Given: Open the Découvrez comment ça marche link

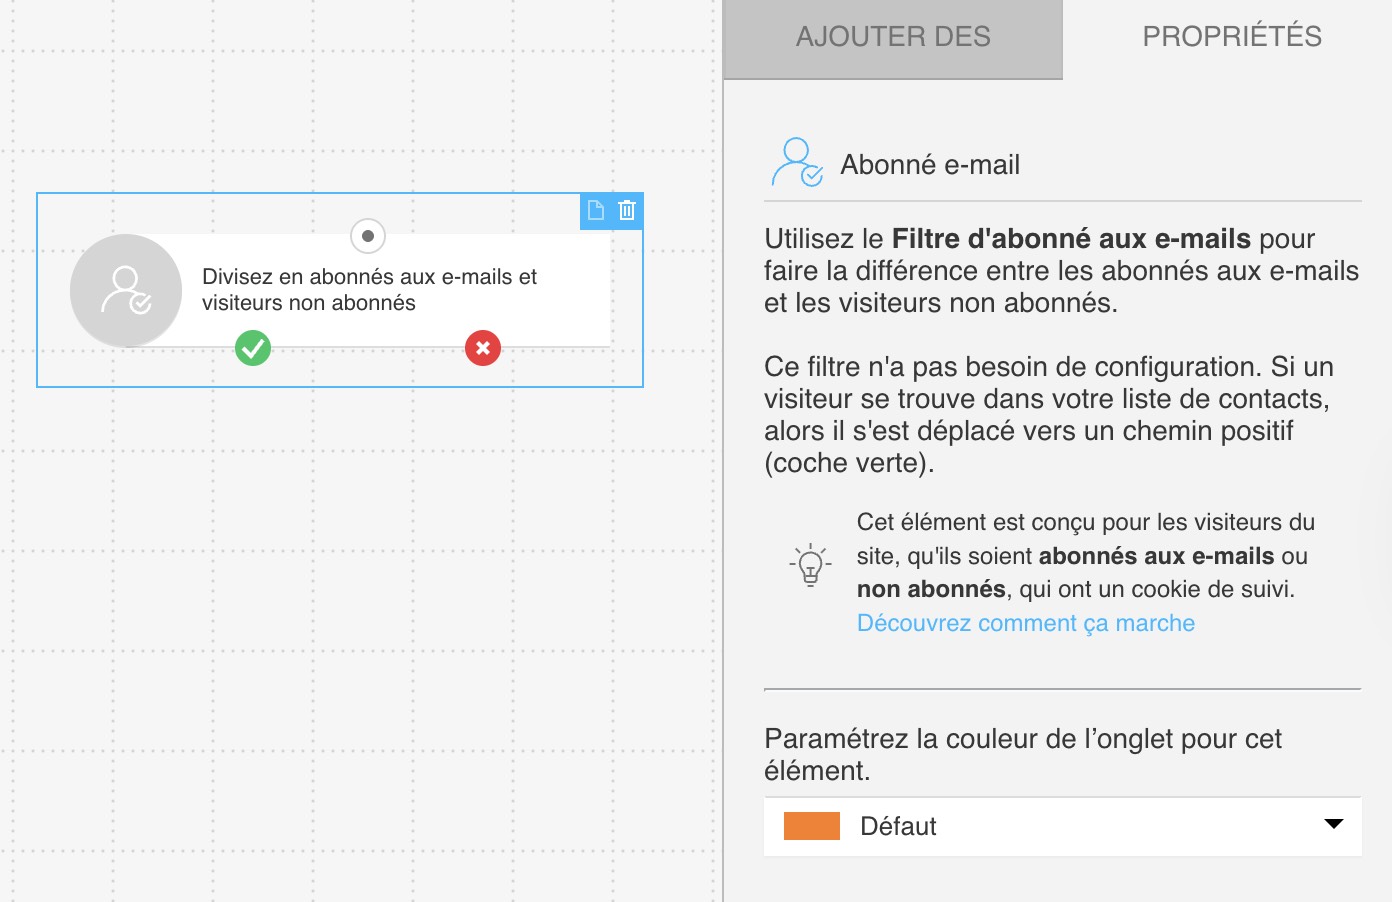Looking at the screenshot, I should (x=1026, y=623).
